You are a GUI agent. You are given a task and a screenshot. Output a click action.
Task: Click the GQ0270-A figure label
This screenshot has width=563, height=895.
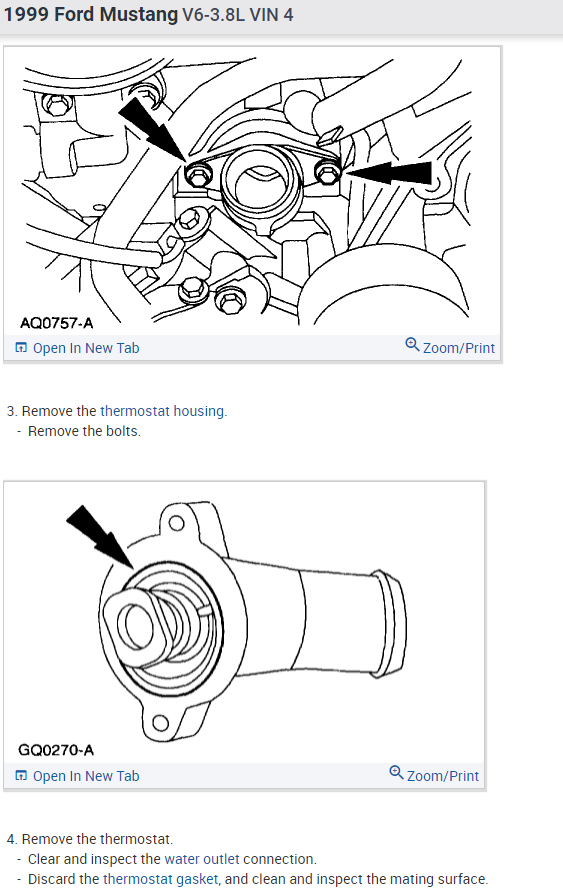[x=56, y=750]
